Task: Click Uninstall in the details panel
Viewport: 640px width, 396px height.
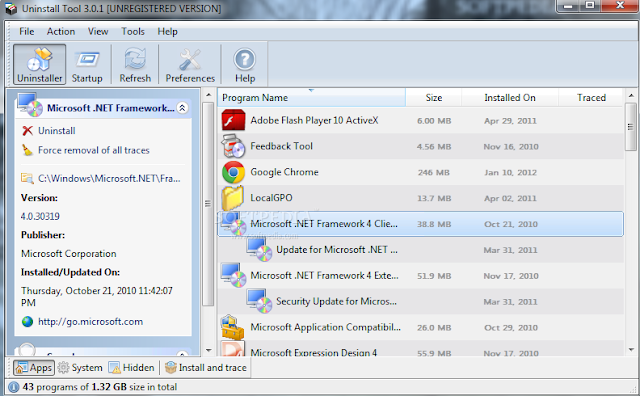Action: [57, 131]
